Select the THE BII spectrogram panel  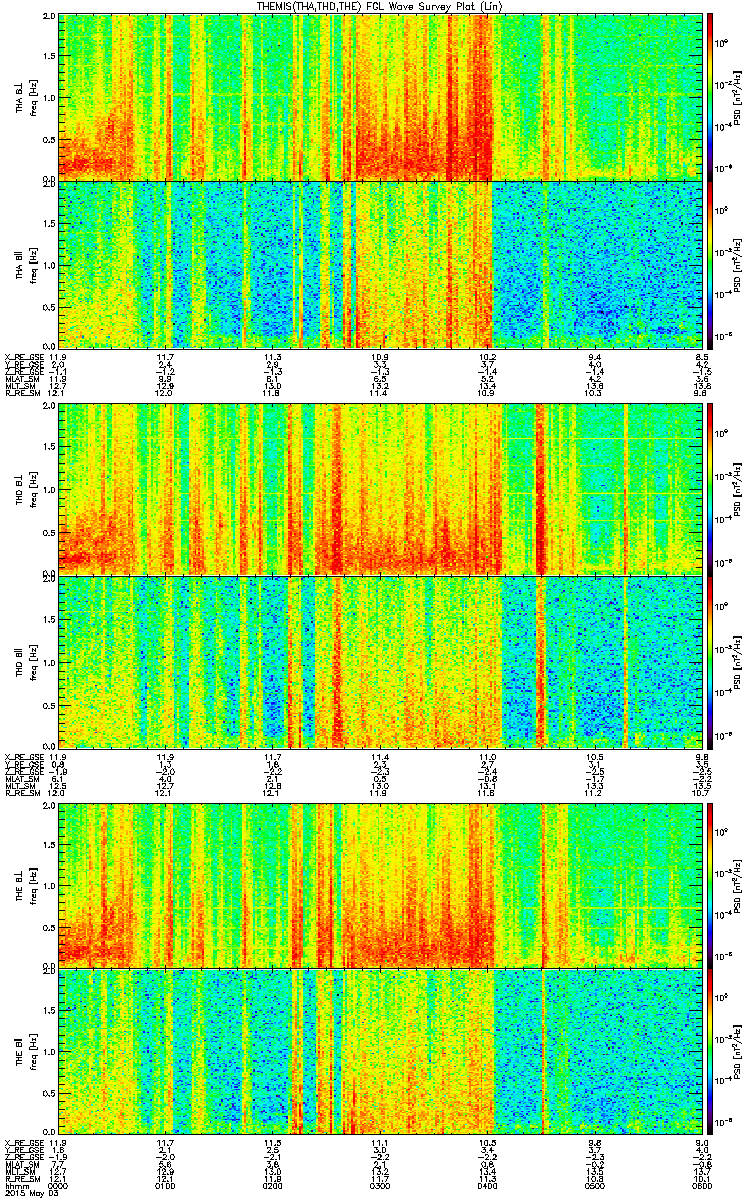point(380,1051)
